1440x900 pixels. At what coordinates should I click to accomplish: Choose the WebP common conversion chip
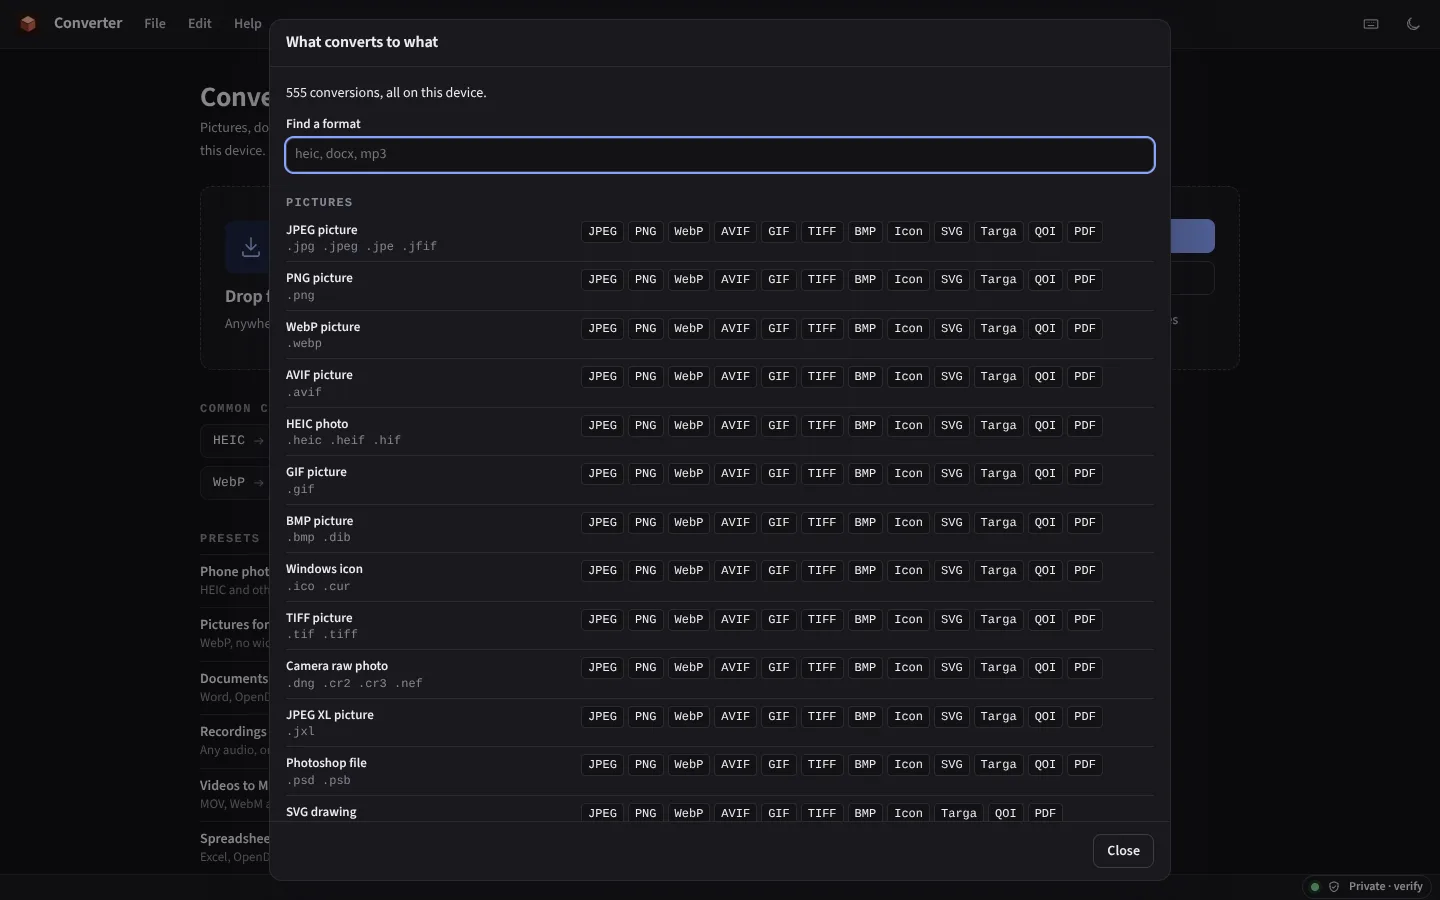tap(237, 482)
